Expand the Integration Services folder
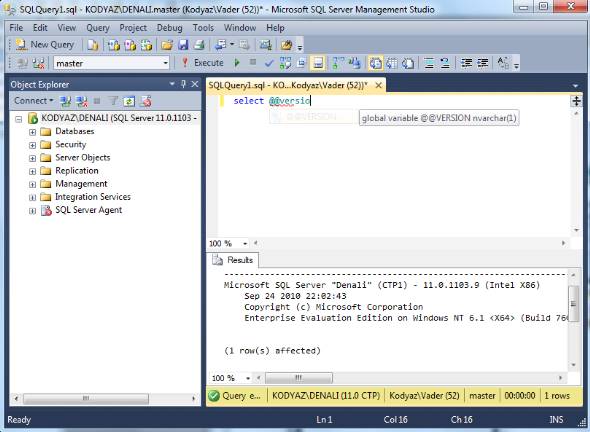 [x=32, y=198]
